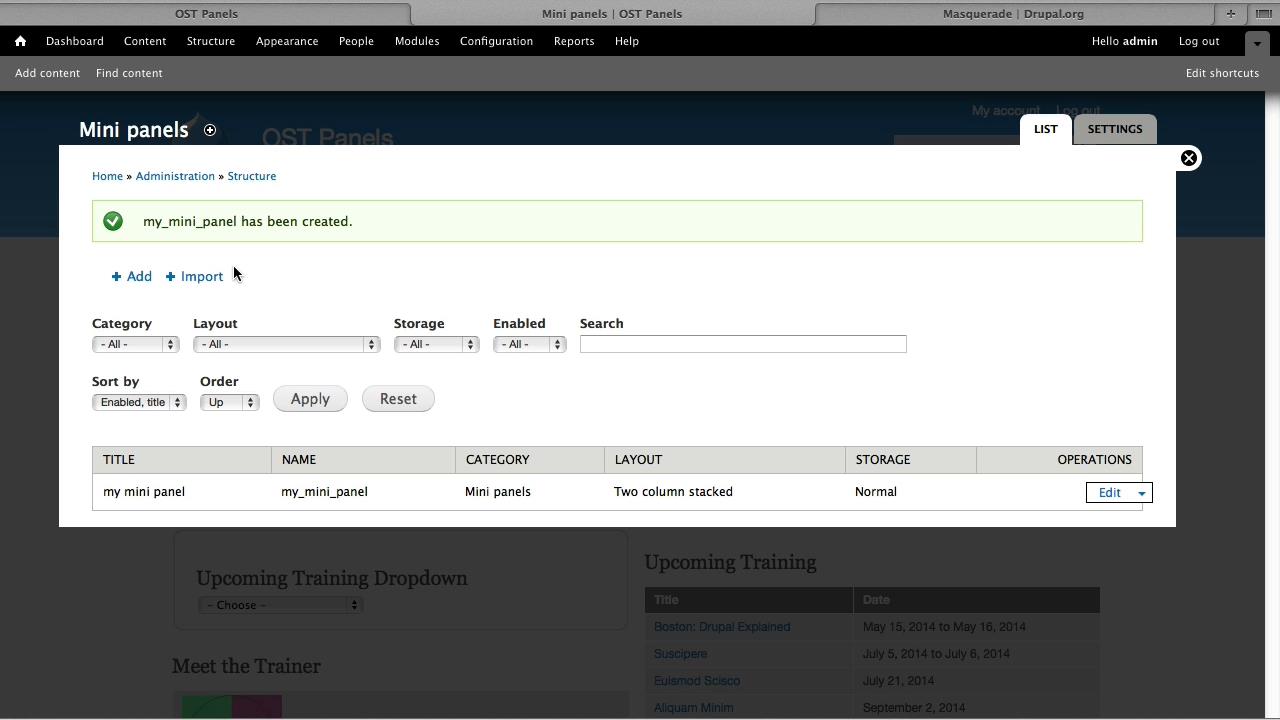Viewport: 1280px width, 720px height.
Task: Click Administration breadcrumb link
Action: coord(175,176)
